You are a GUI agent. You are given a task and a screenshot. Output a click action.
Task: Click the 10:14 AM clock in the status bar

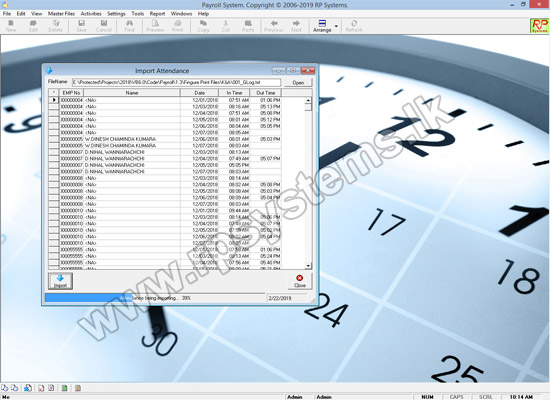pyautogui.click(x=521, y=396)
